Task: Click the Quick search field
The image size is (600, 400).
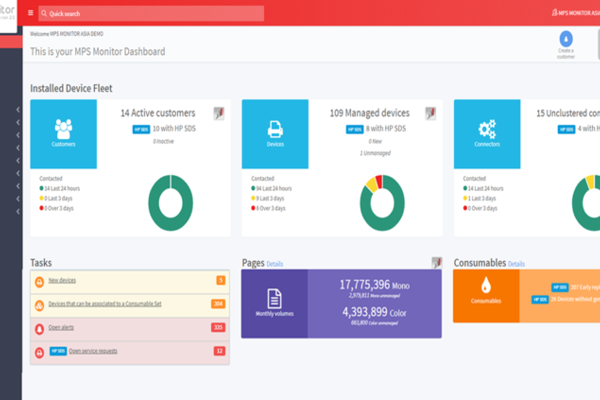Action: point(150,13)
